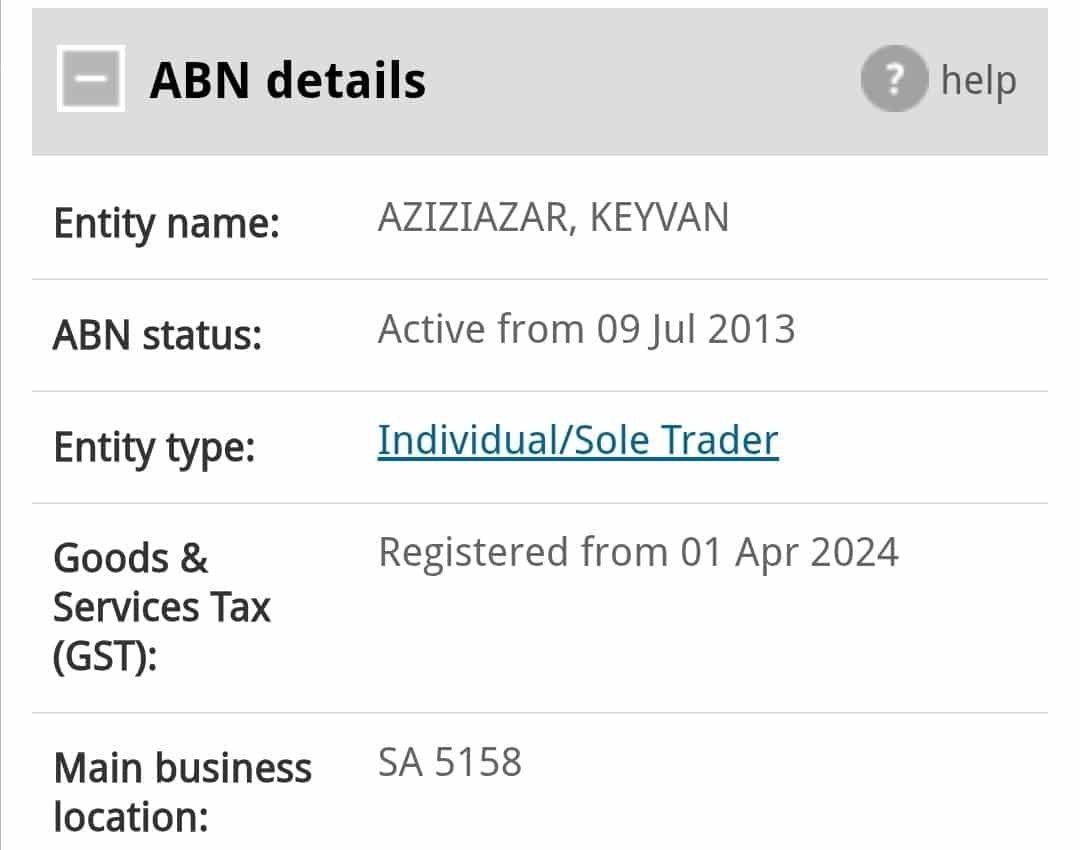Click the state abbreviation SA
The image size is (1080, 850).
coord(401,763)
